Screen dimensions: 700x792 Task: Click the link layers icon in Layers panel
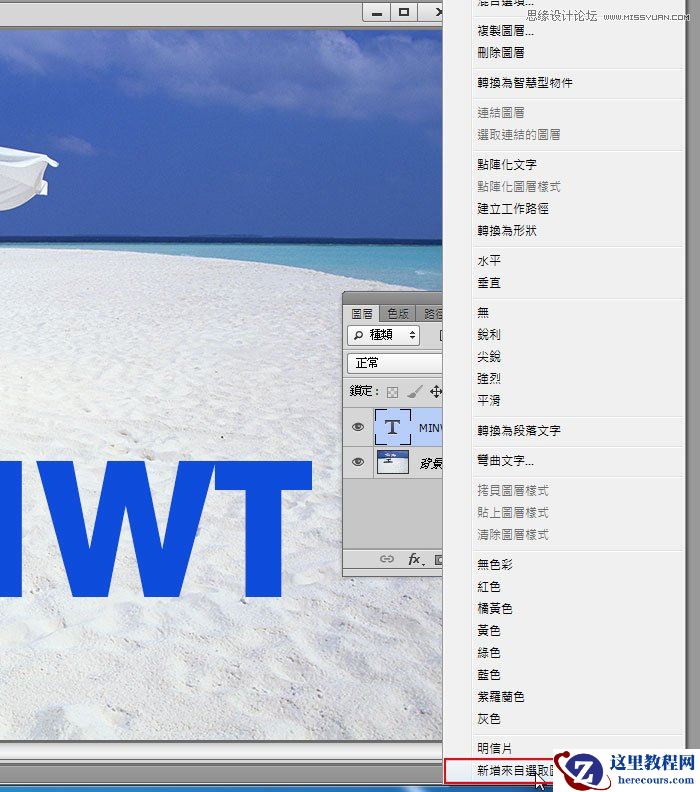pos(387,559)
